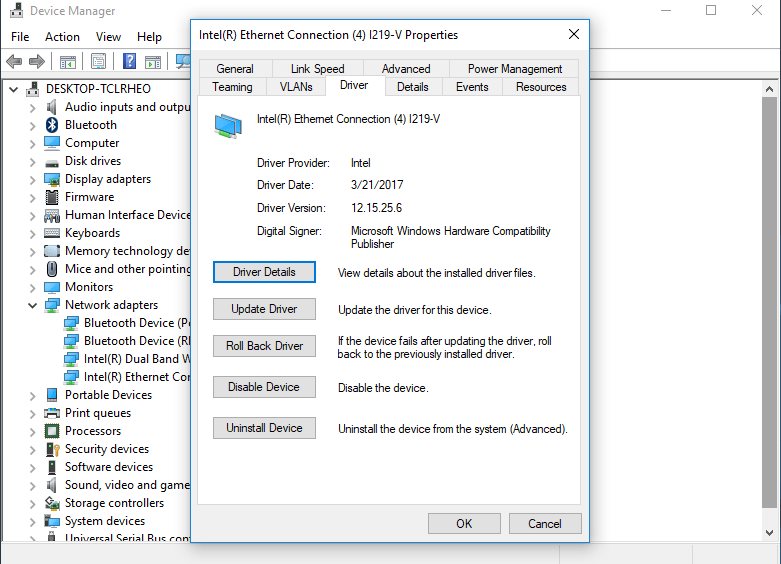
Task: Click the Back arrow in Device Manager toolbar
Action: 14,62
